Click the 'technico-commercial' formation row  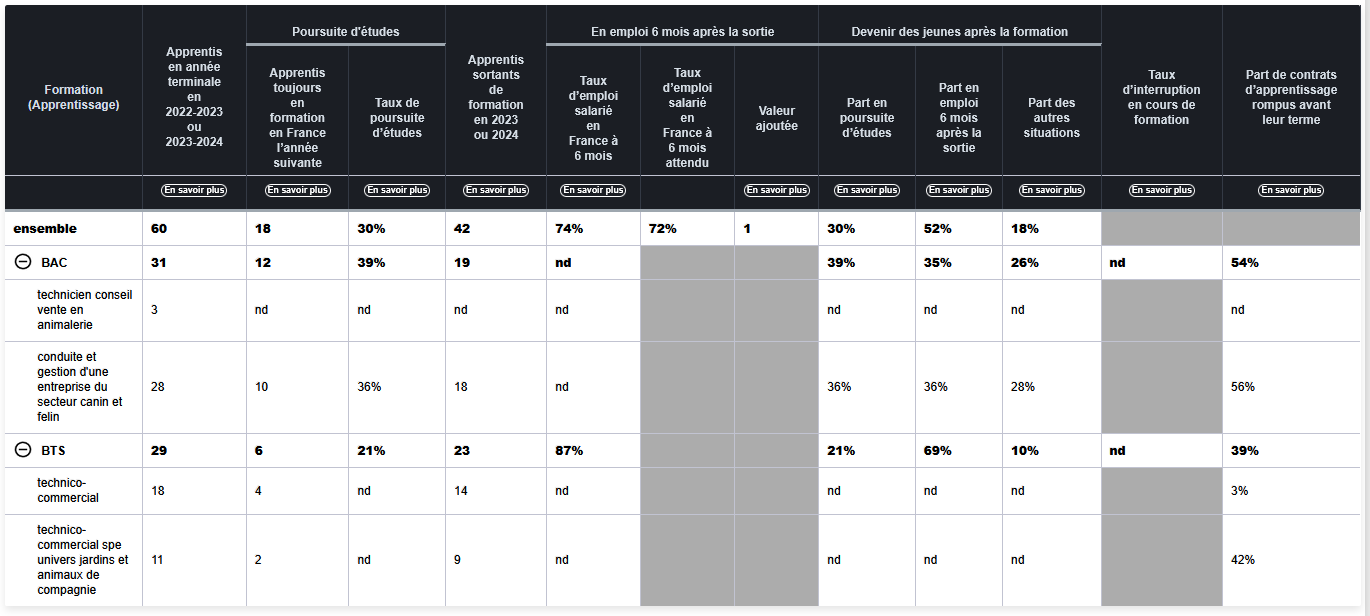click(68, 490)
